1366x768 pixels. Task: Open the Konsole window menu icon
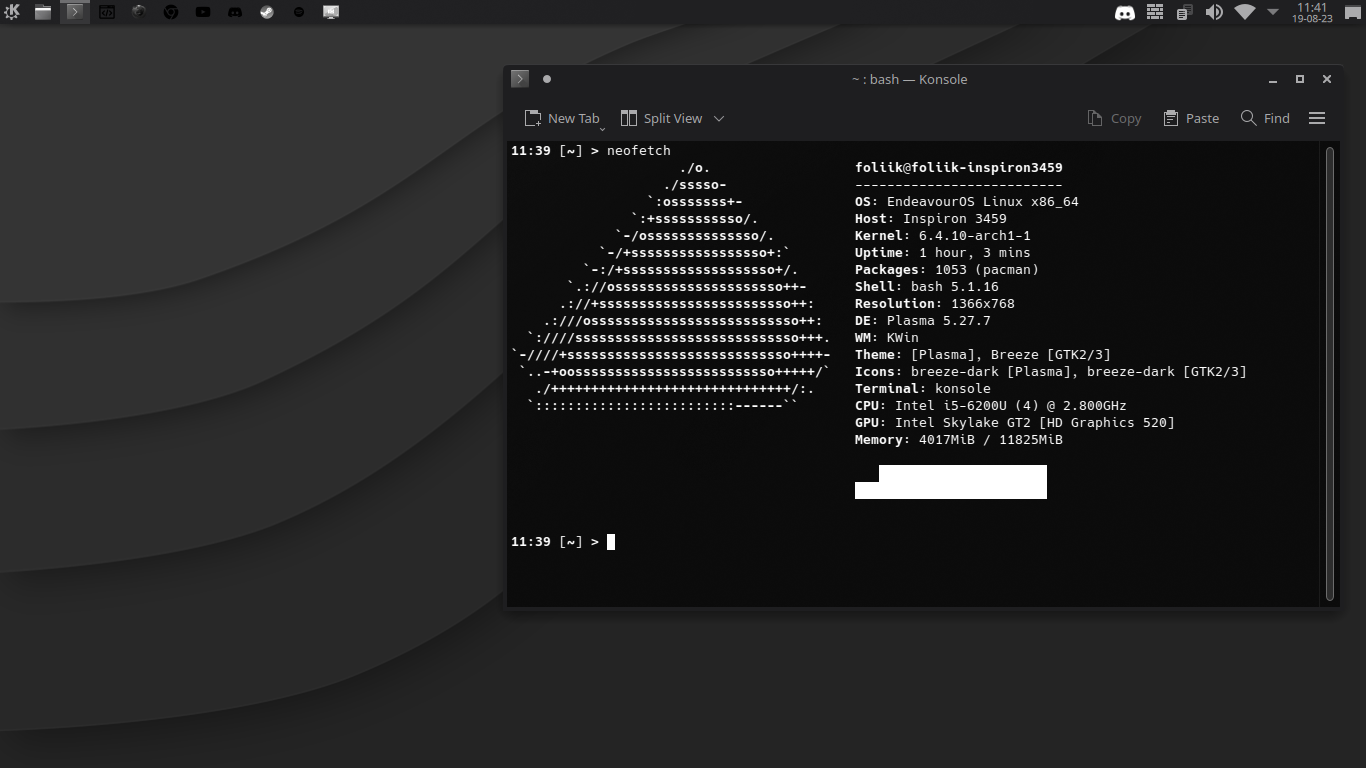coord(520,79)
